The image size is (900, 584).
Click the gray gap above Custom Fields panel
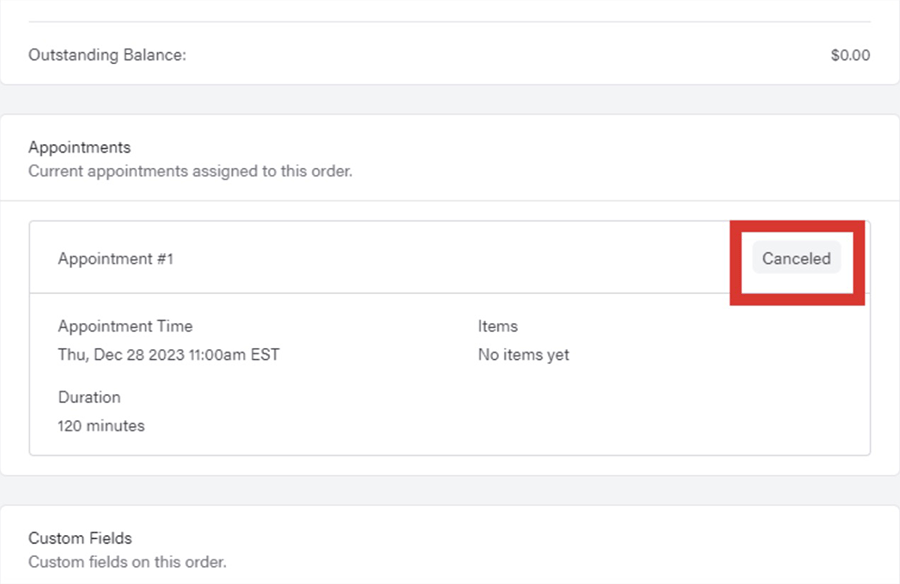(x=450, y=490)
